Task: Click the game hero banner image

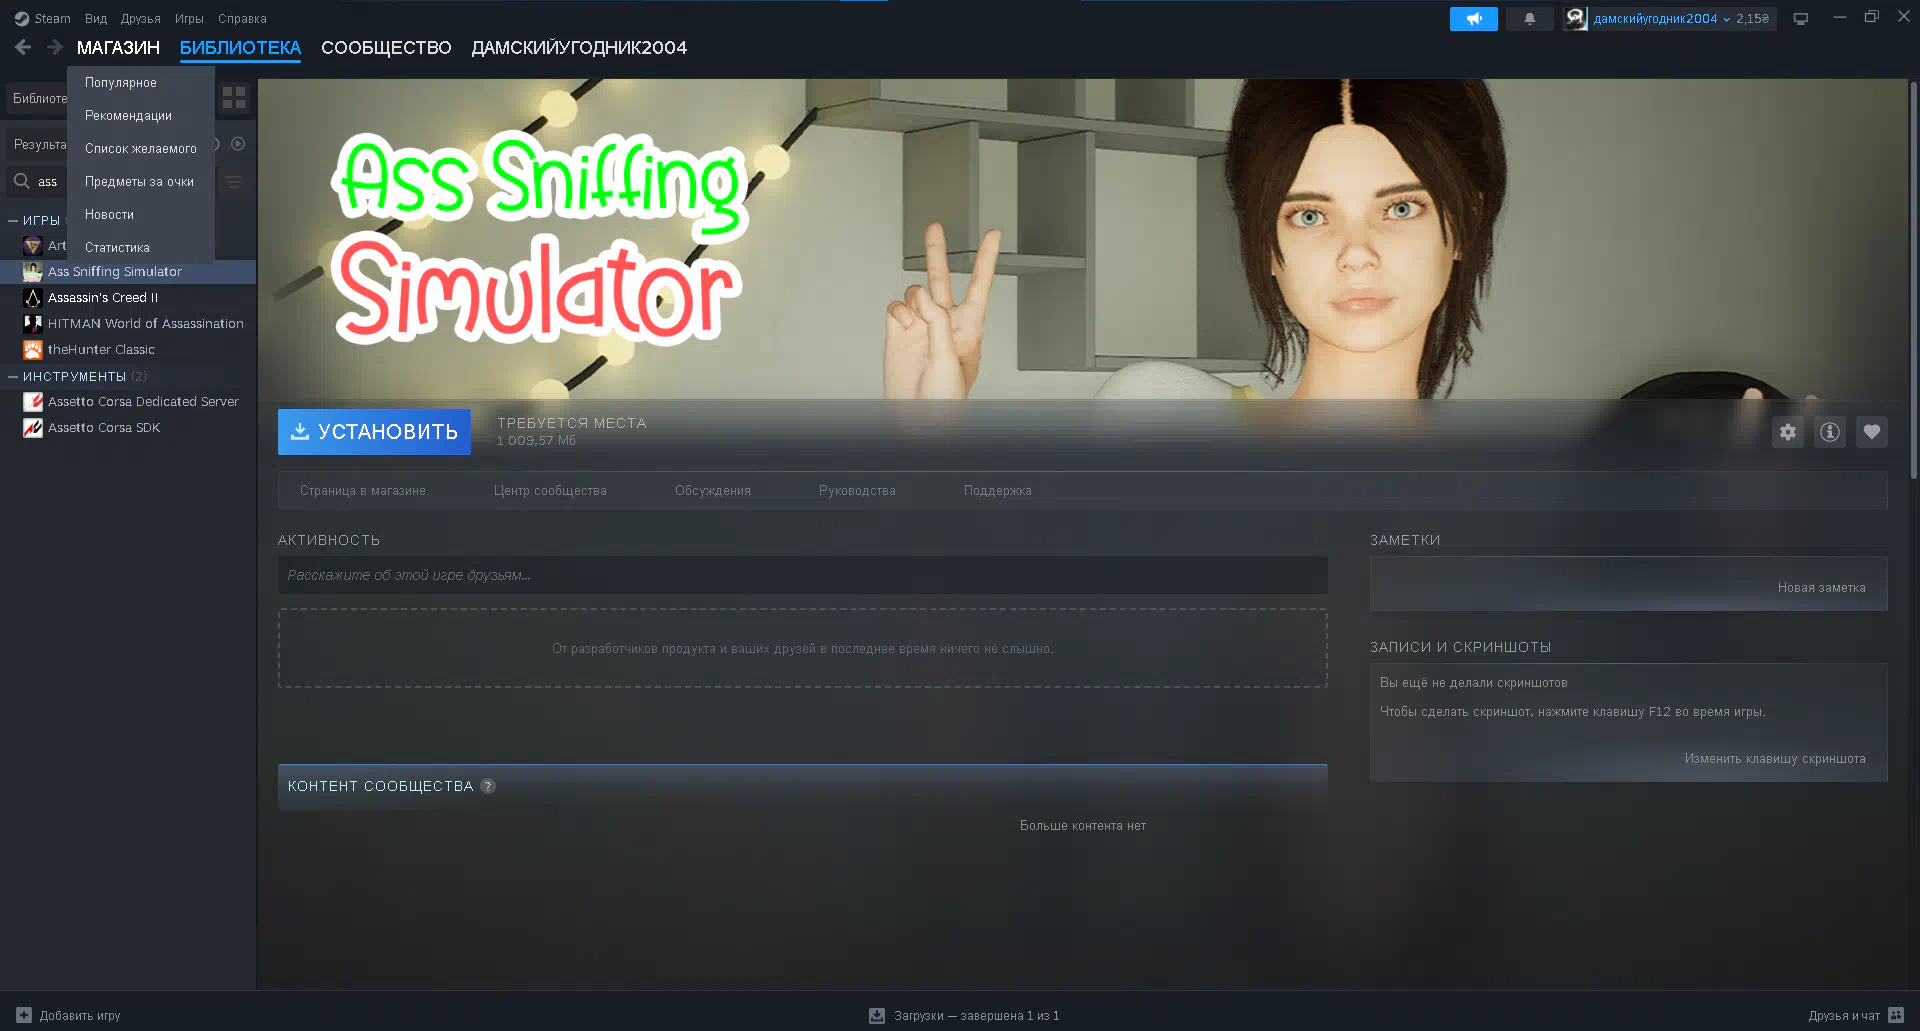Action: [1083, 239]
